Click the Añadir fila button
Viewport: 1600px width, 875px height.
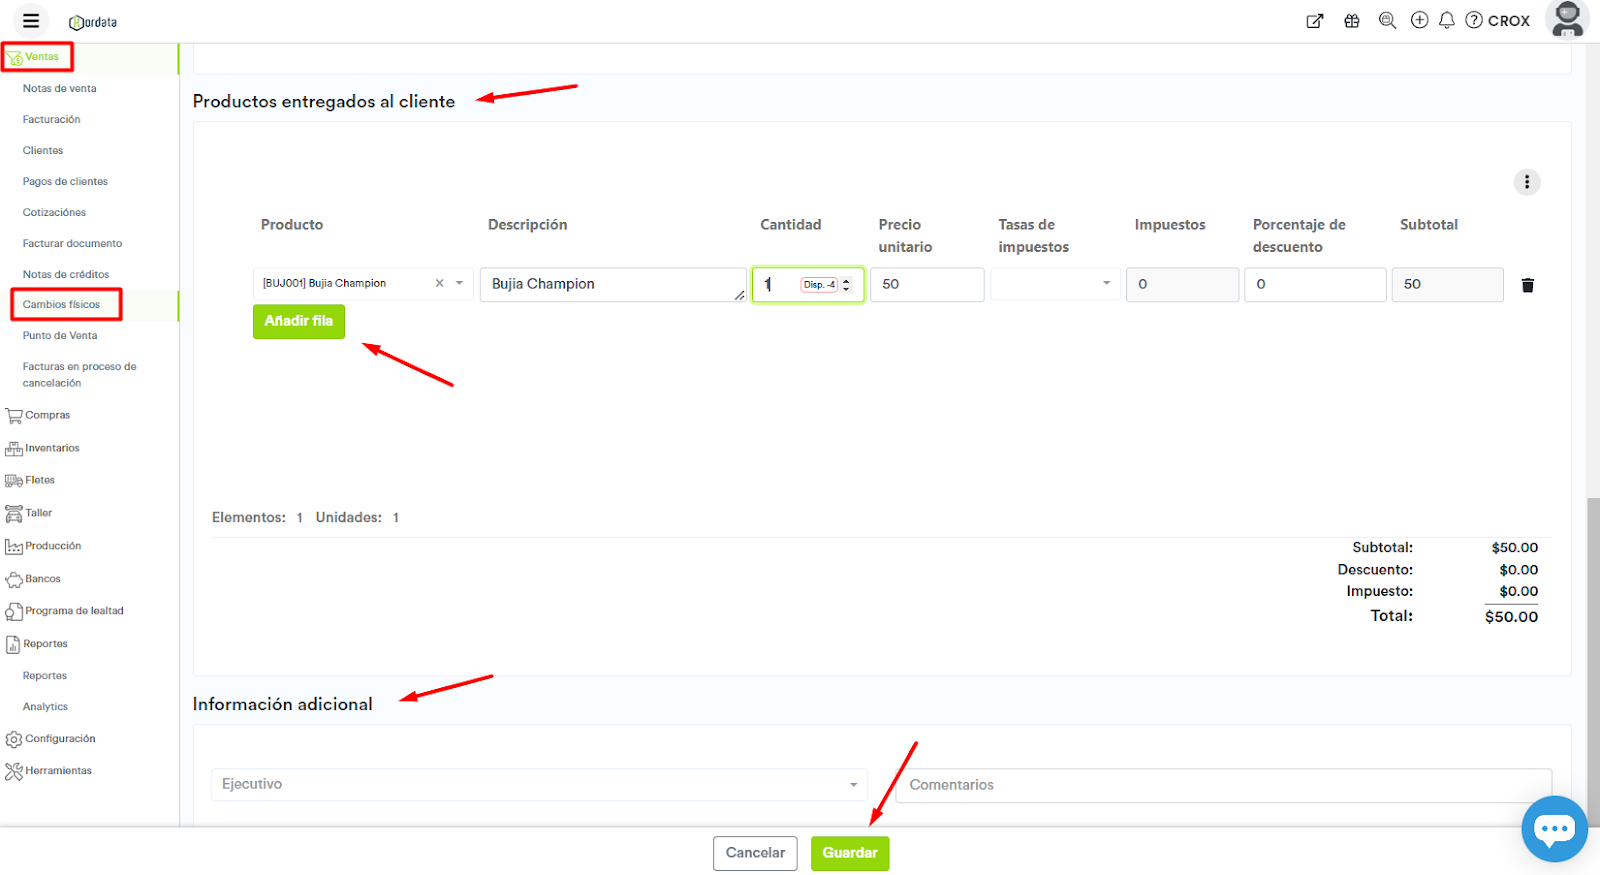click(298, 321)
